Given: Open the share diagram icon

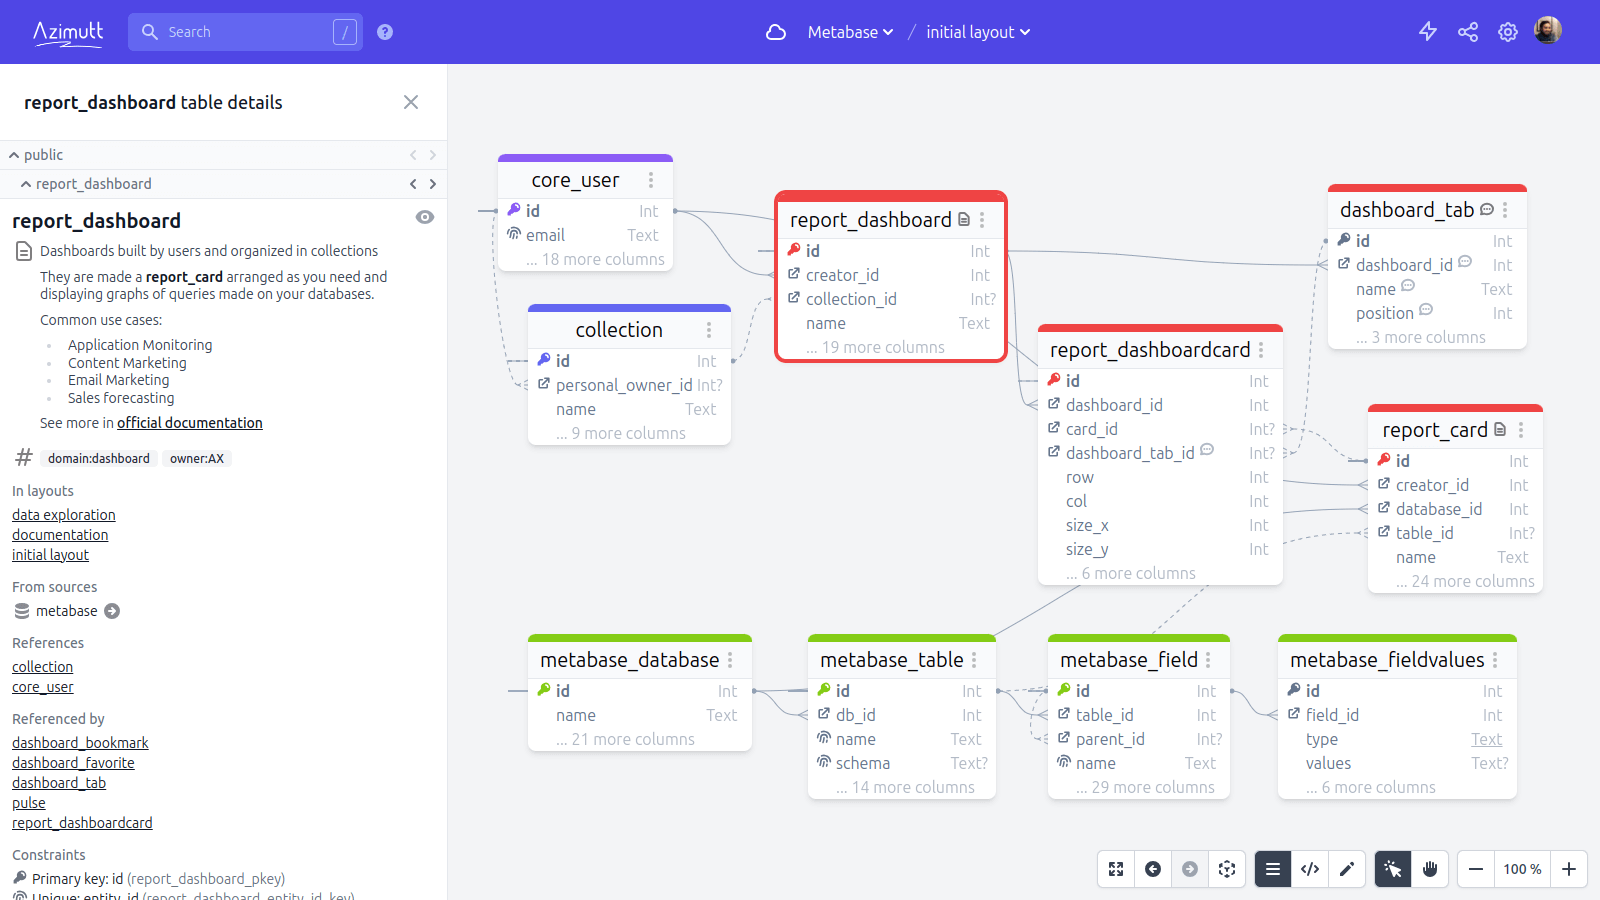Looking at the screenshot, I should 1467,31.
